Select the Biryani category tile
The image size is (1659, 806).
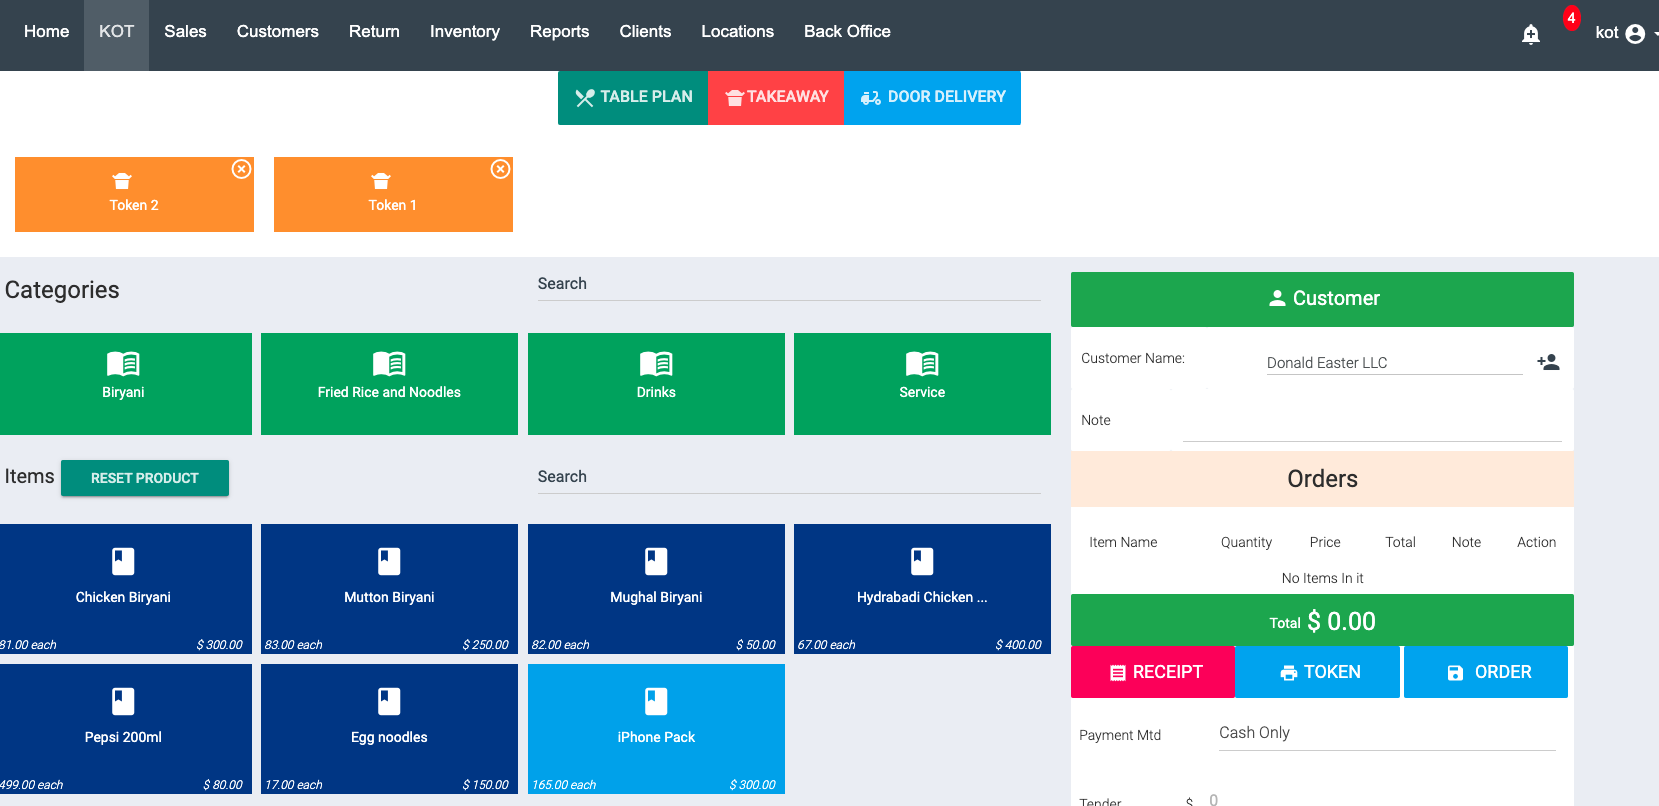click(x=125, y=384)
